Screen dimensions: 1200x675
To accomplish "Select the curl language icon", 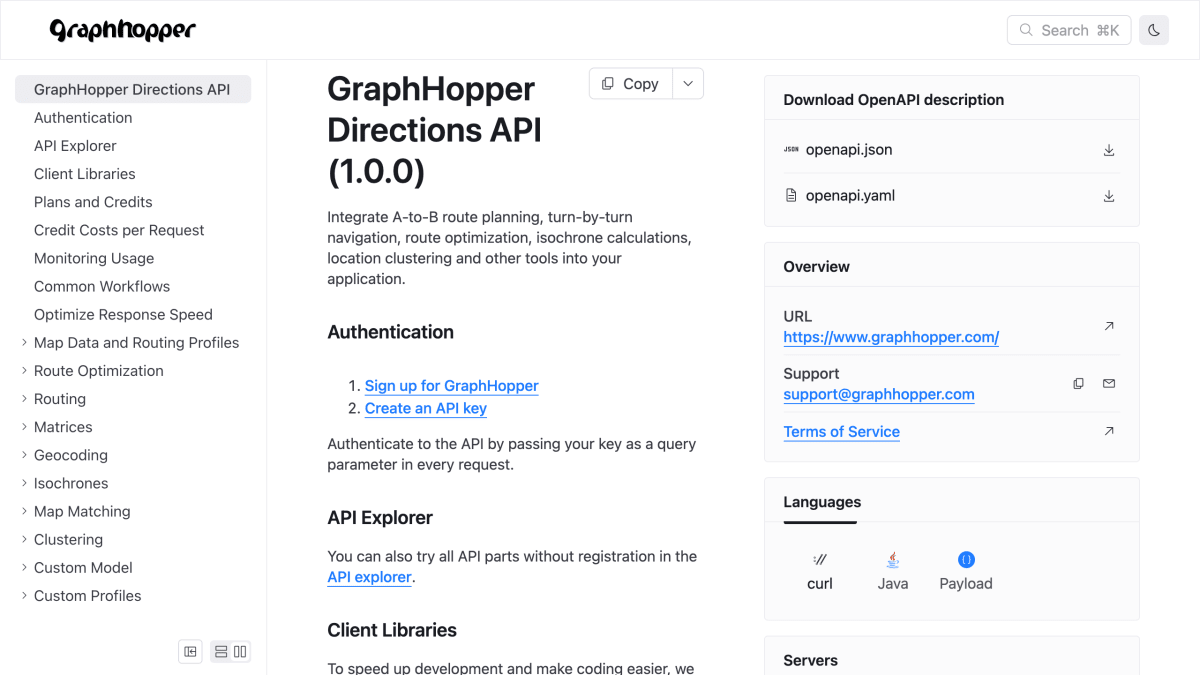I will tap(820, 560).
